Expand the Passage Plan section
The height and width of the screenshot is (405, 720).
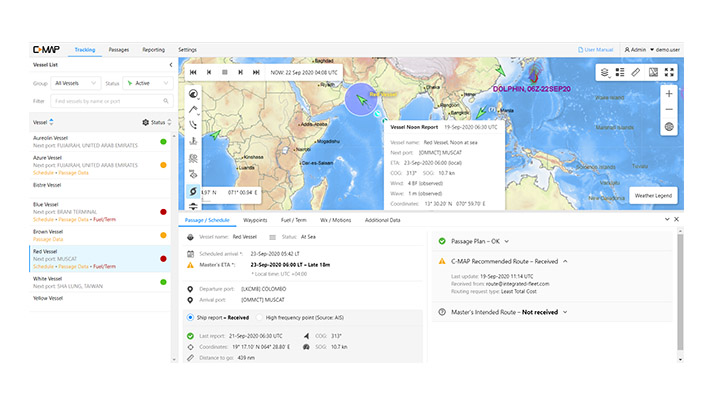click(x=507, y=241)
